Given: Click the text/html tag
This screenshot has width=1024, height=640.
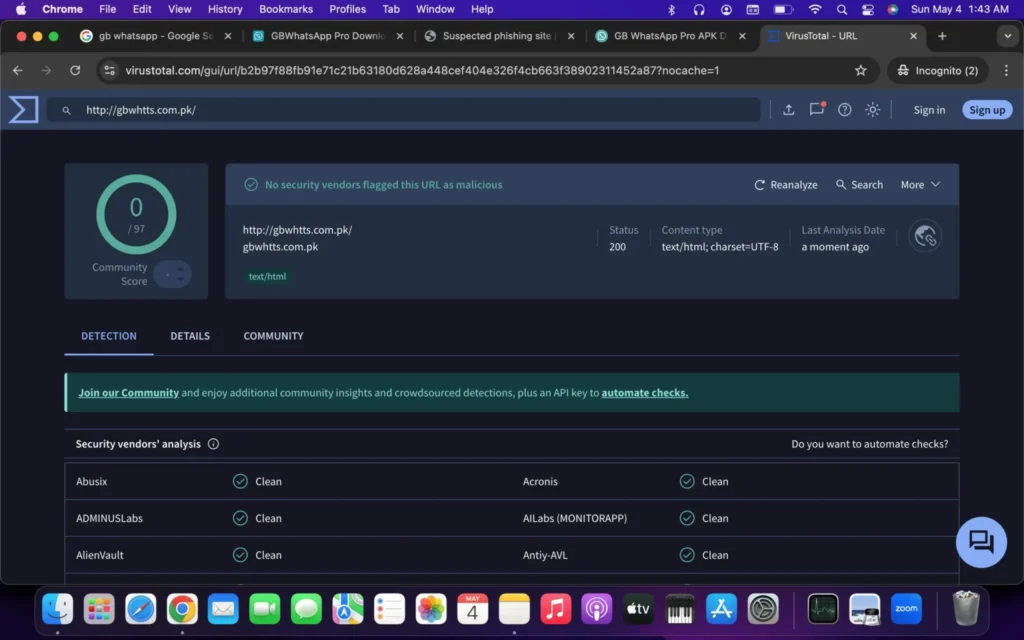Looking at the screenshot, I should click(x=267, y=276).
